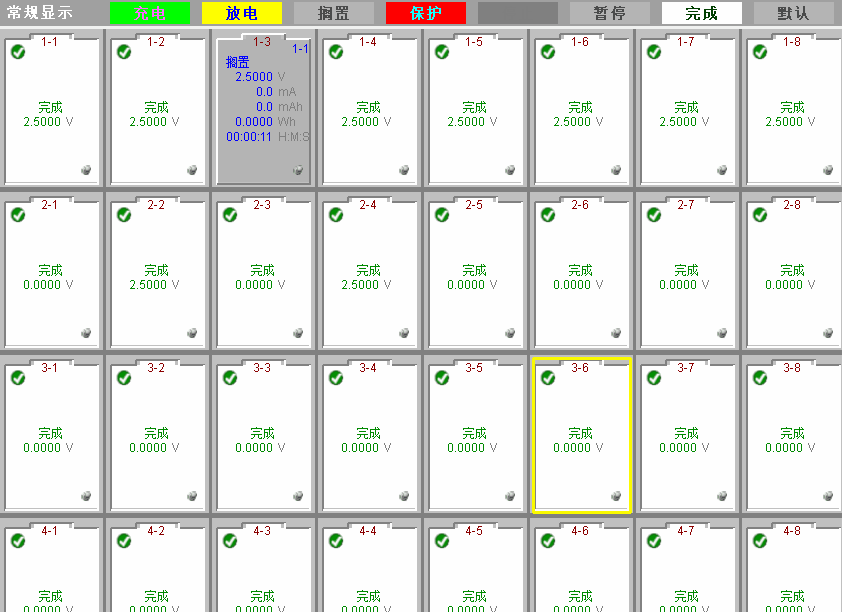Click green checkmark icon on channel 4-5
The image size is (842, 612).
click(x=442, y=541)
